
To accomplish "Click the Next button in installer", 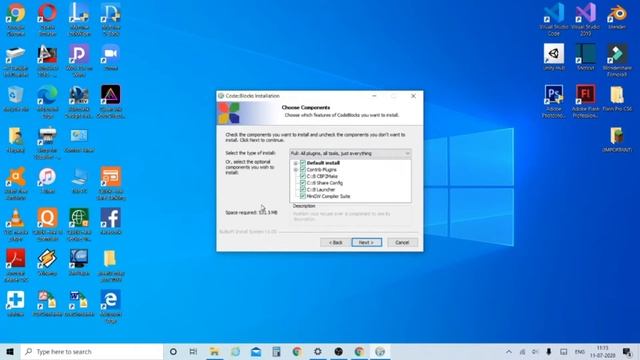I will 367,242.
